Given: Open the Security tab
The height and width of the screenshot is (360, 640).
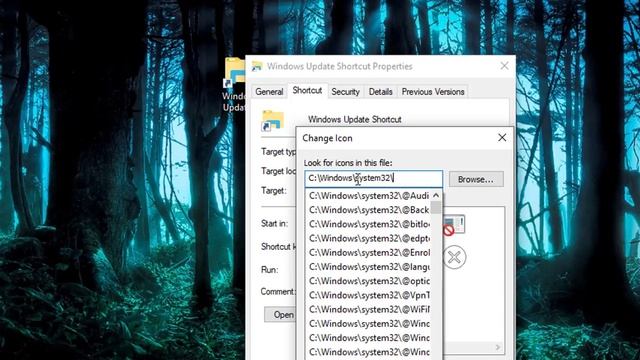Looking at the screenshot, I should point(345,92).
